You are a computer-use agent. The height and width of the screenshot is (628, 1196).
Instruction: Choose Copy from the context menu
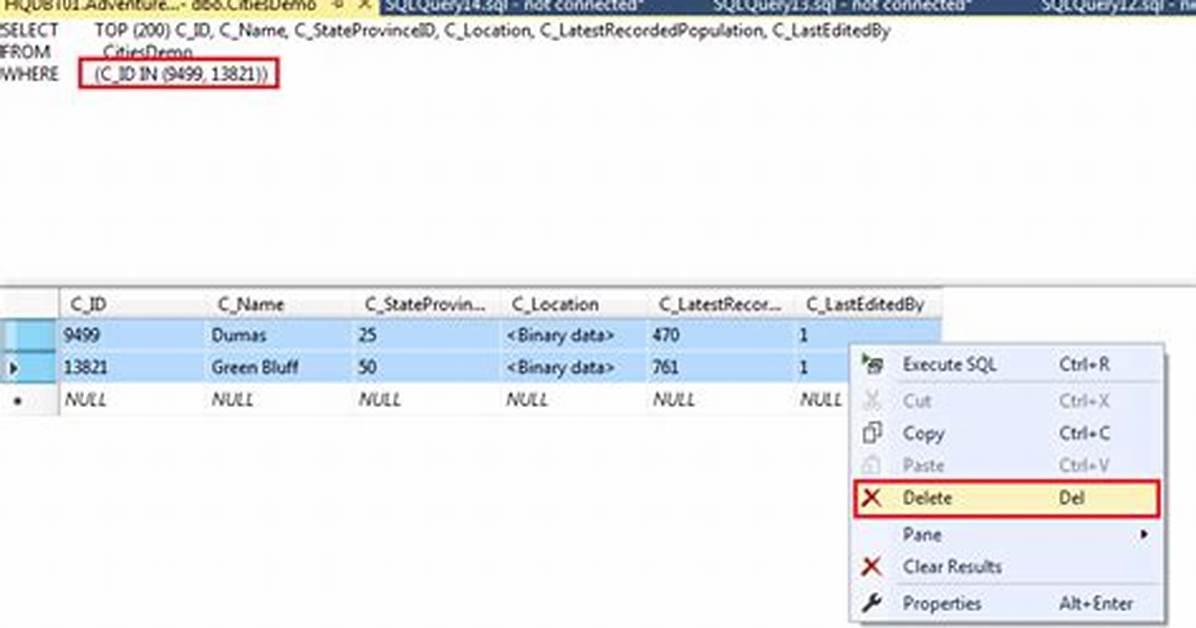(1007, 433)
